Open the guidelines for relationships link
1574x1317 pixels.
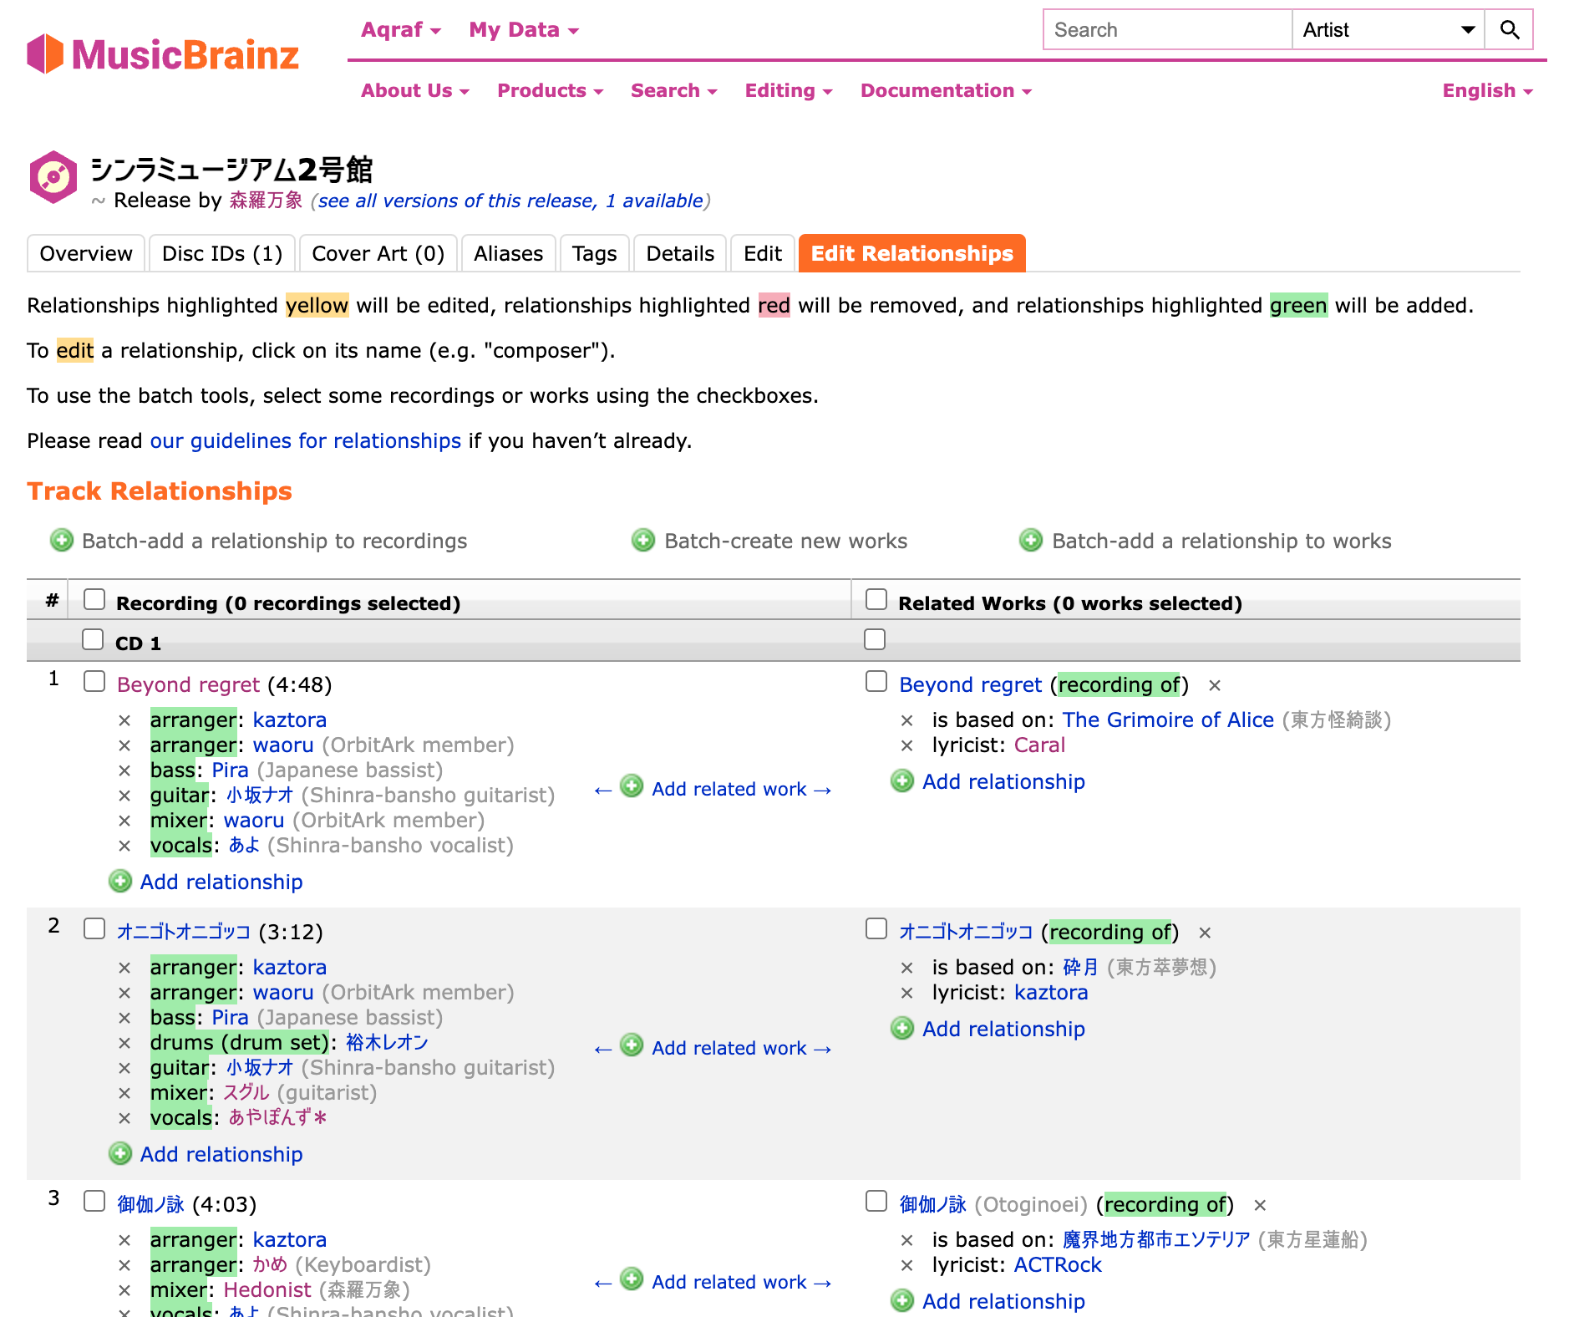point(305,441)
